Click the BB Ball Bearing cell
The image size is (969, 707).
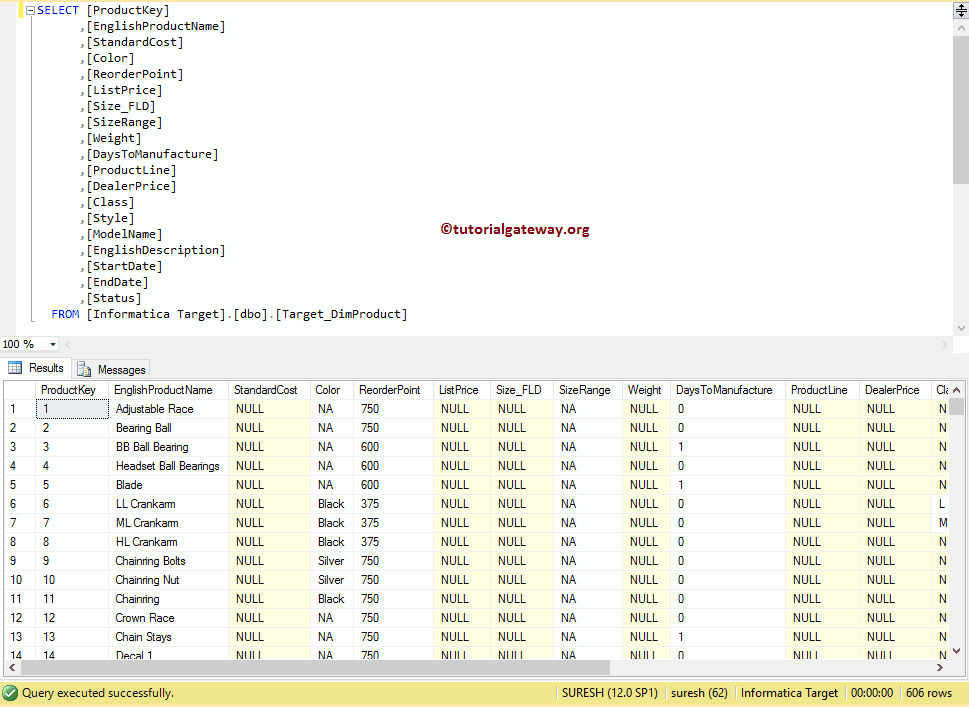click(169, 447)
